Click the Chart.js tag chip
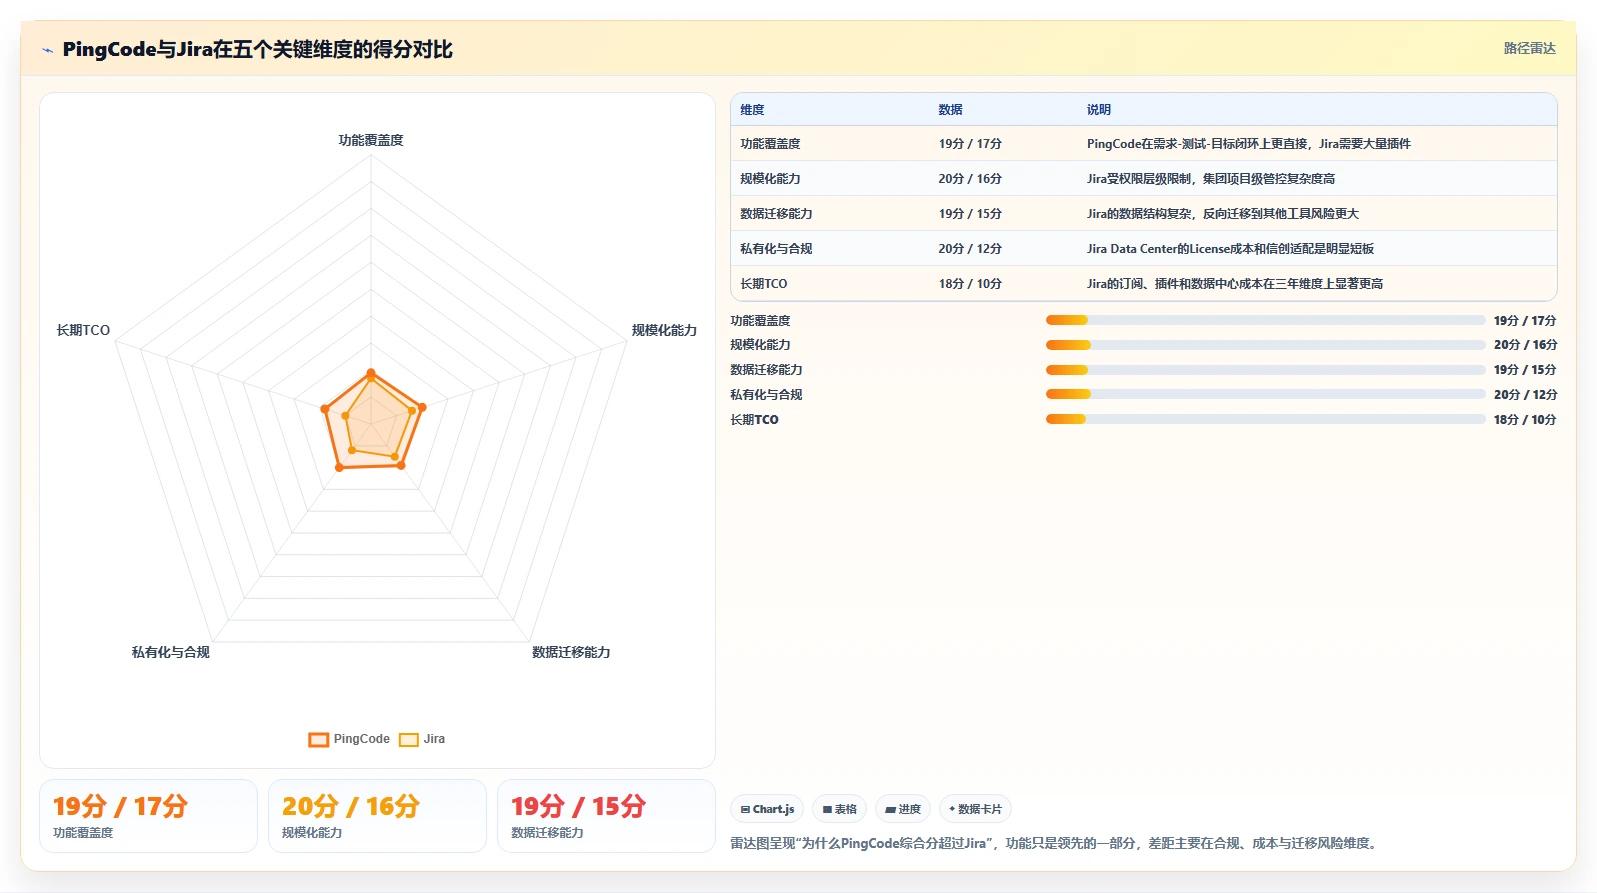The height and width of the screenshot is (893, 1597). (x=767, y=809)
